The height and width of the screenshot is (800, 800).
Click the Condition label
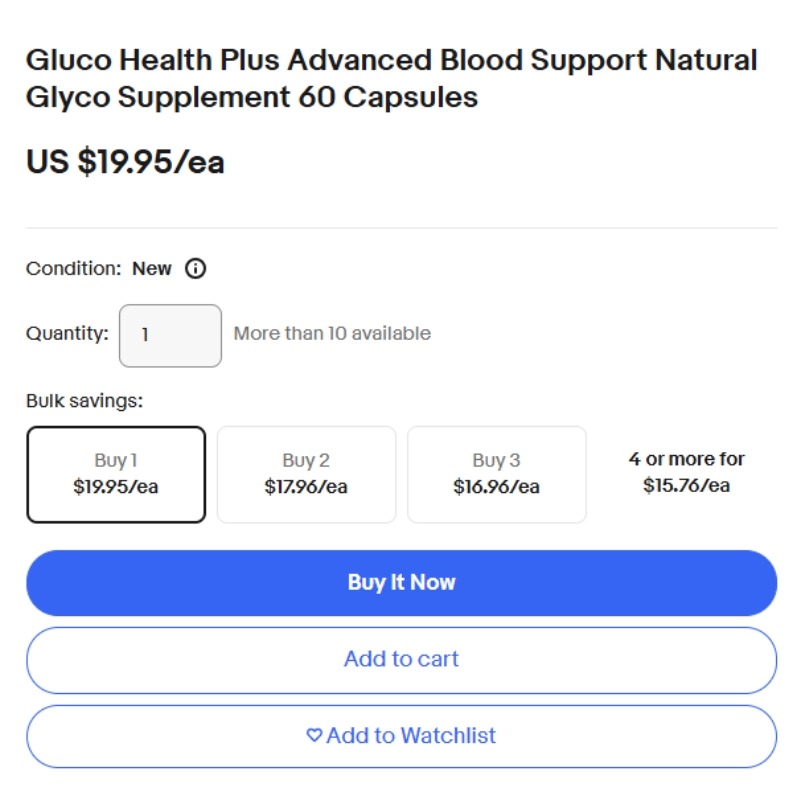[x=74, y=268]
